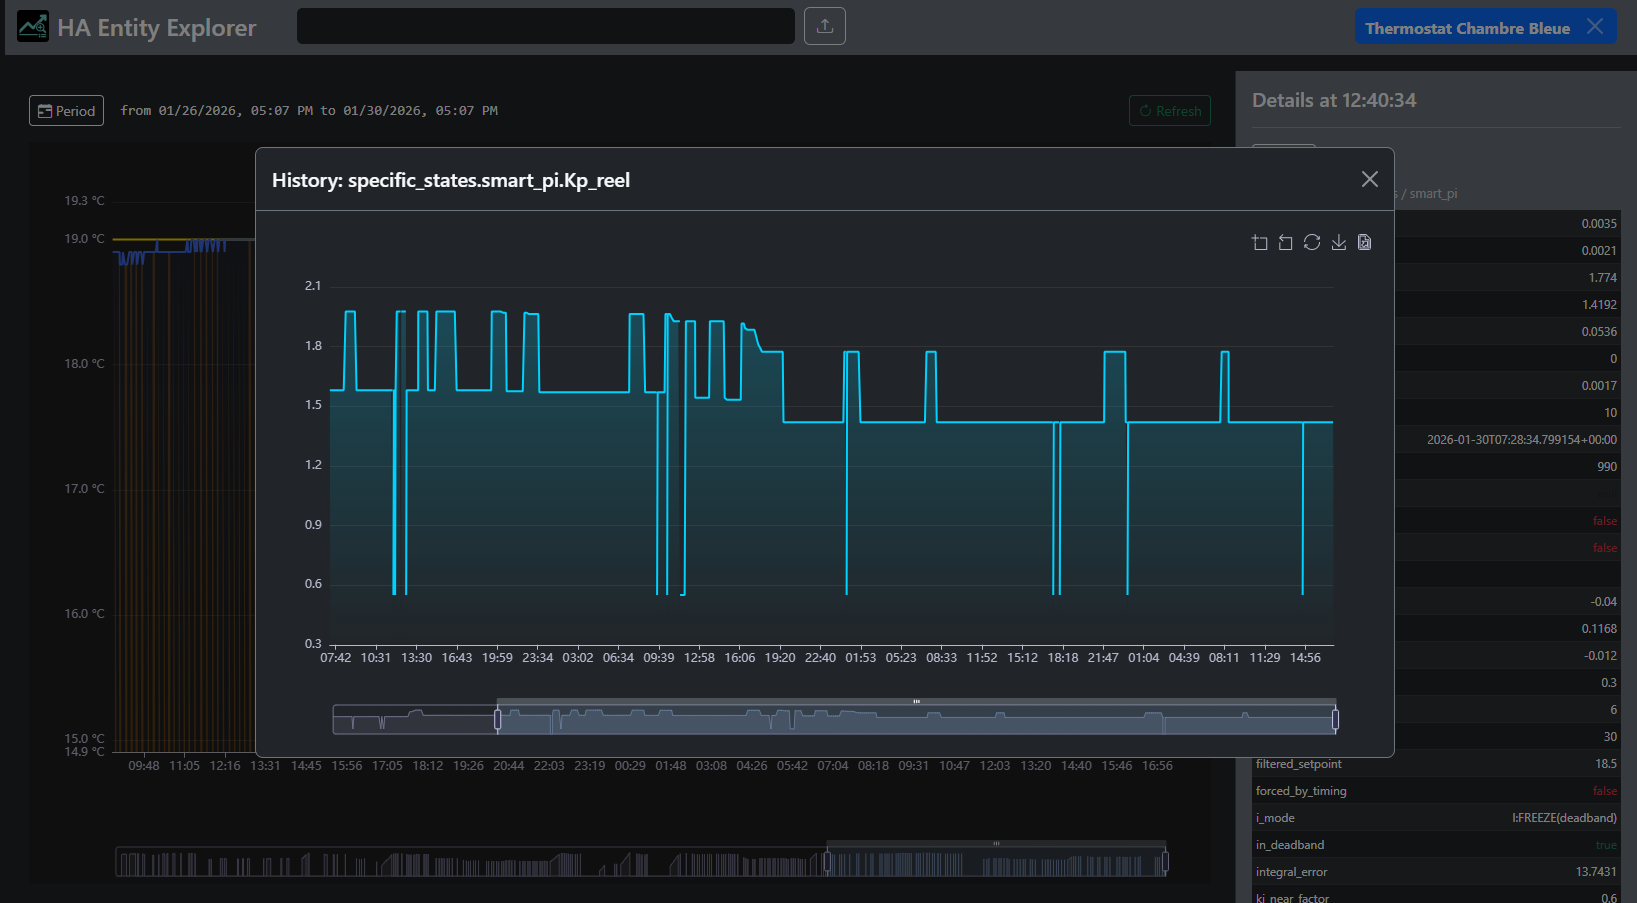Click the entity search input field
This screenshot has height=903, width=1637.
[545, 26]
